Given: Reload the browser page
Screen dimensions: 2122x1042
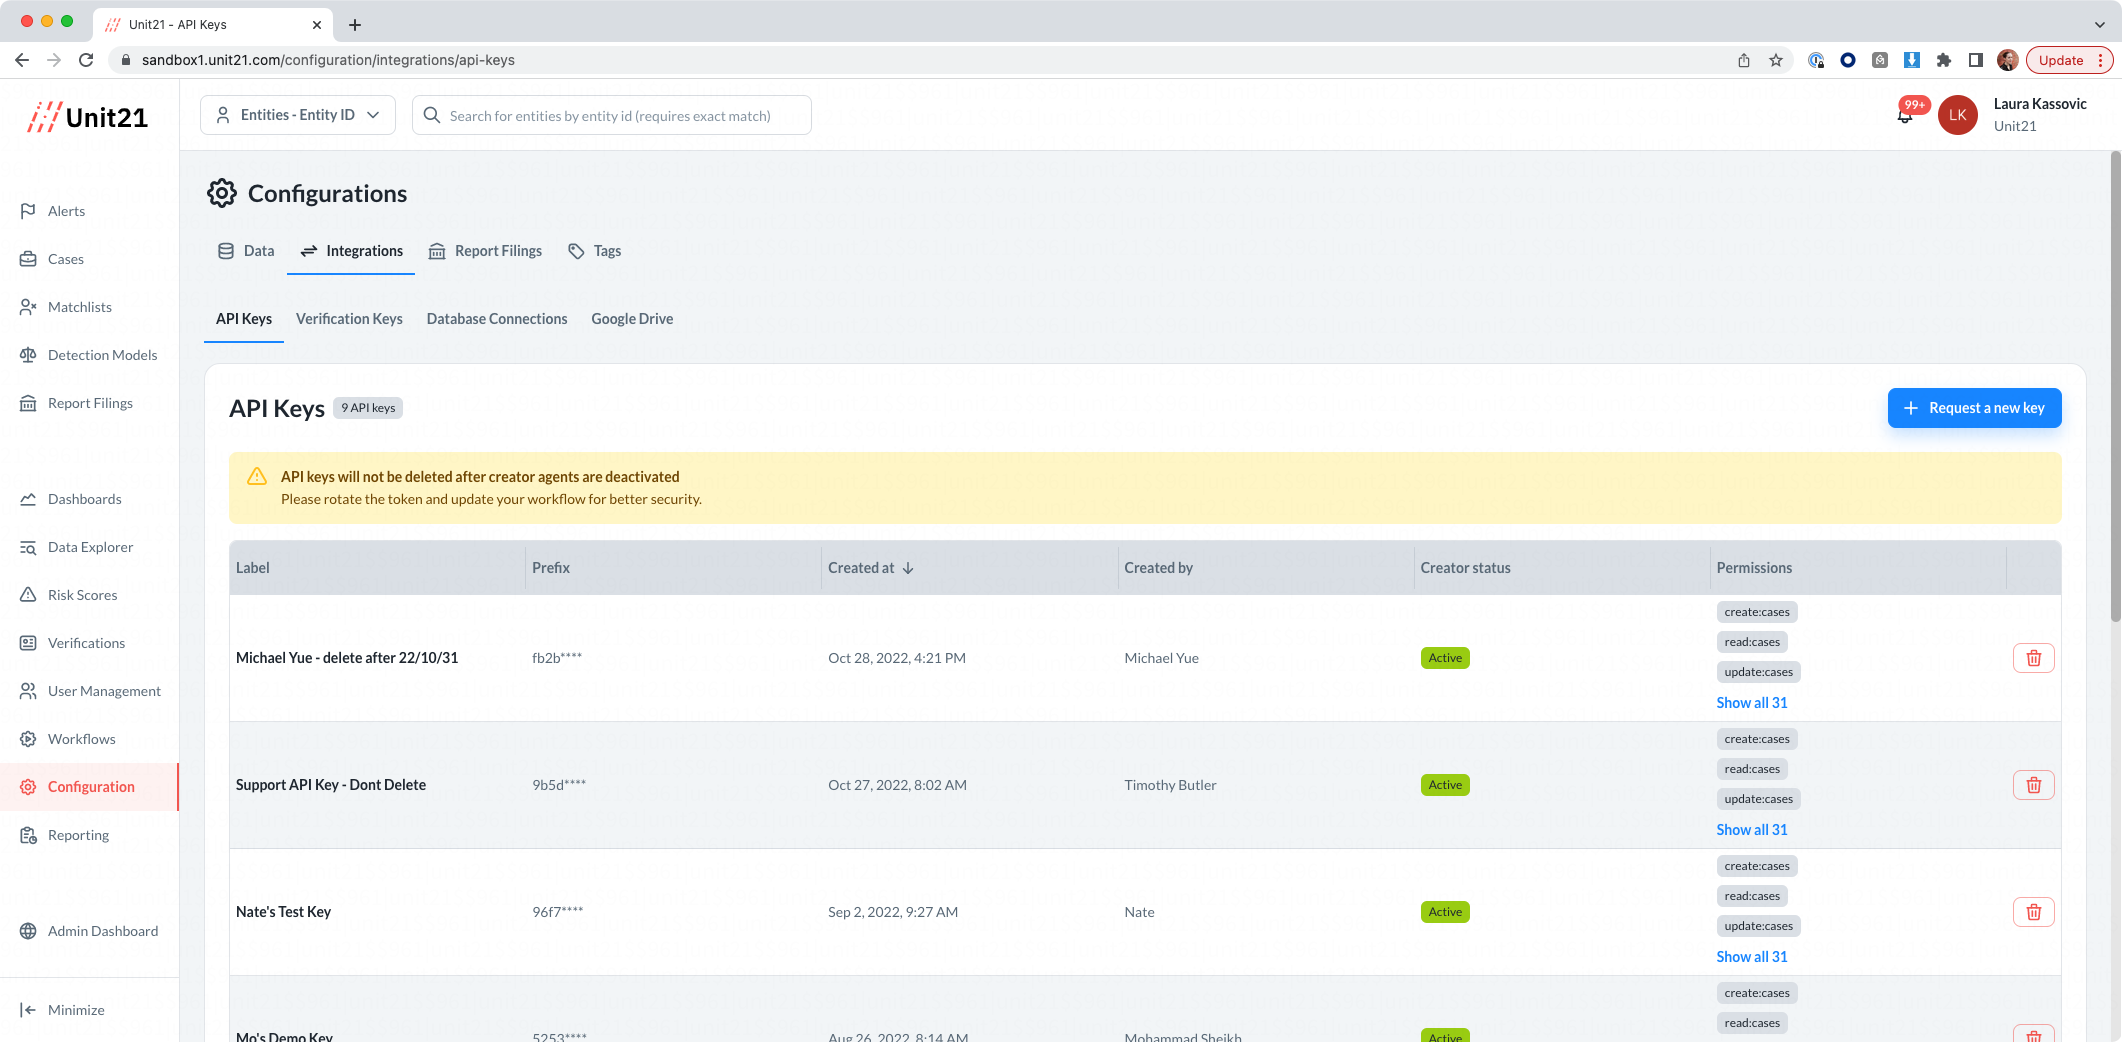Looking at the screenshot, I should 86,60.
